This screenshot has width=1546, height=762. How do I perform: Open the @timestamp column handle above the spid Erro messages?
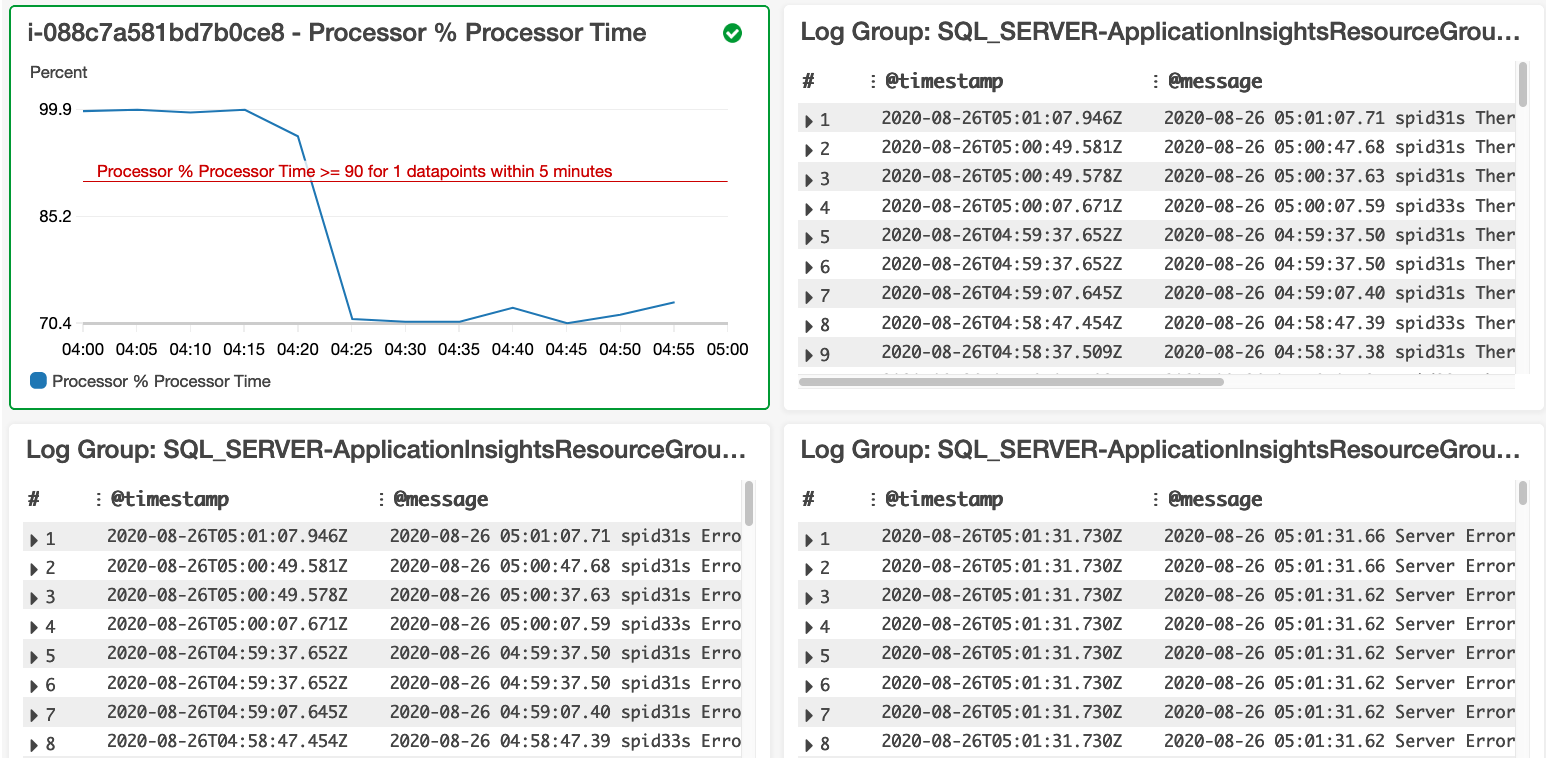coord(99,499)
